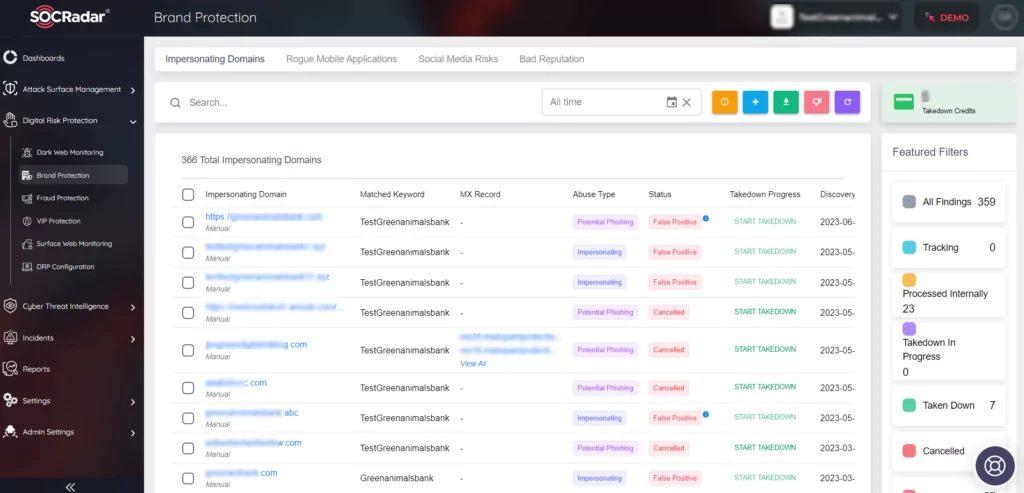Viewport: 1024px width, 493px height.
Task: Check the greenanimalsbank.abc row checkbox
Action: click(188, 418)
